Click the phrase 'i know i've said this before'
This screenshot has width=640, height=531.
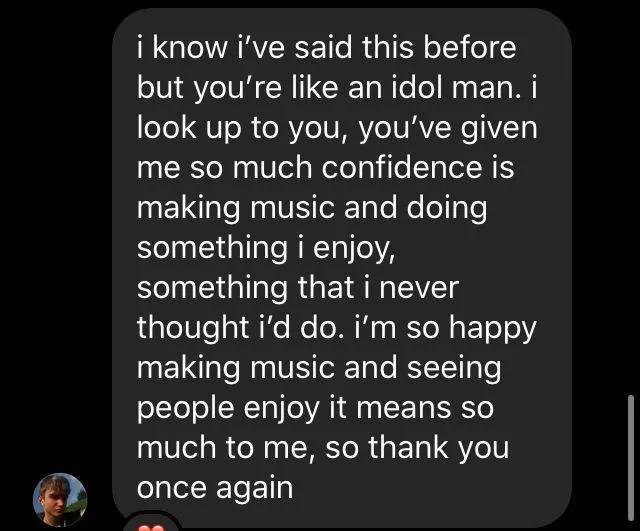[x=327, y=47]
